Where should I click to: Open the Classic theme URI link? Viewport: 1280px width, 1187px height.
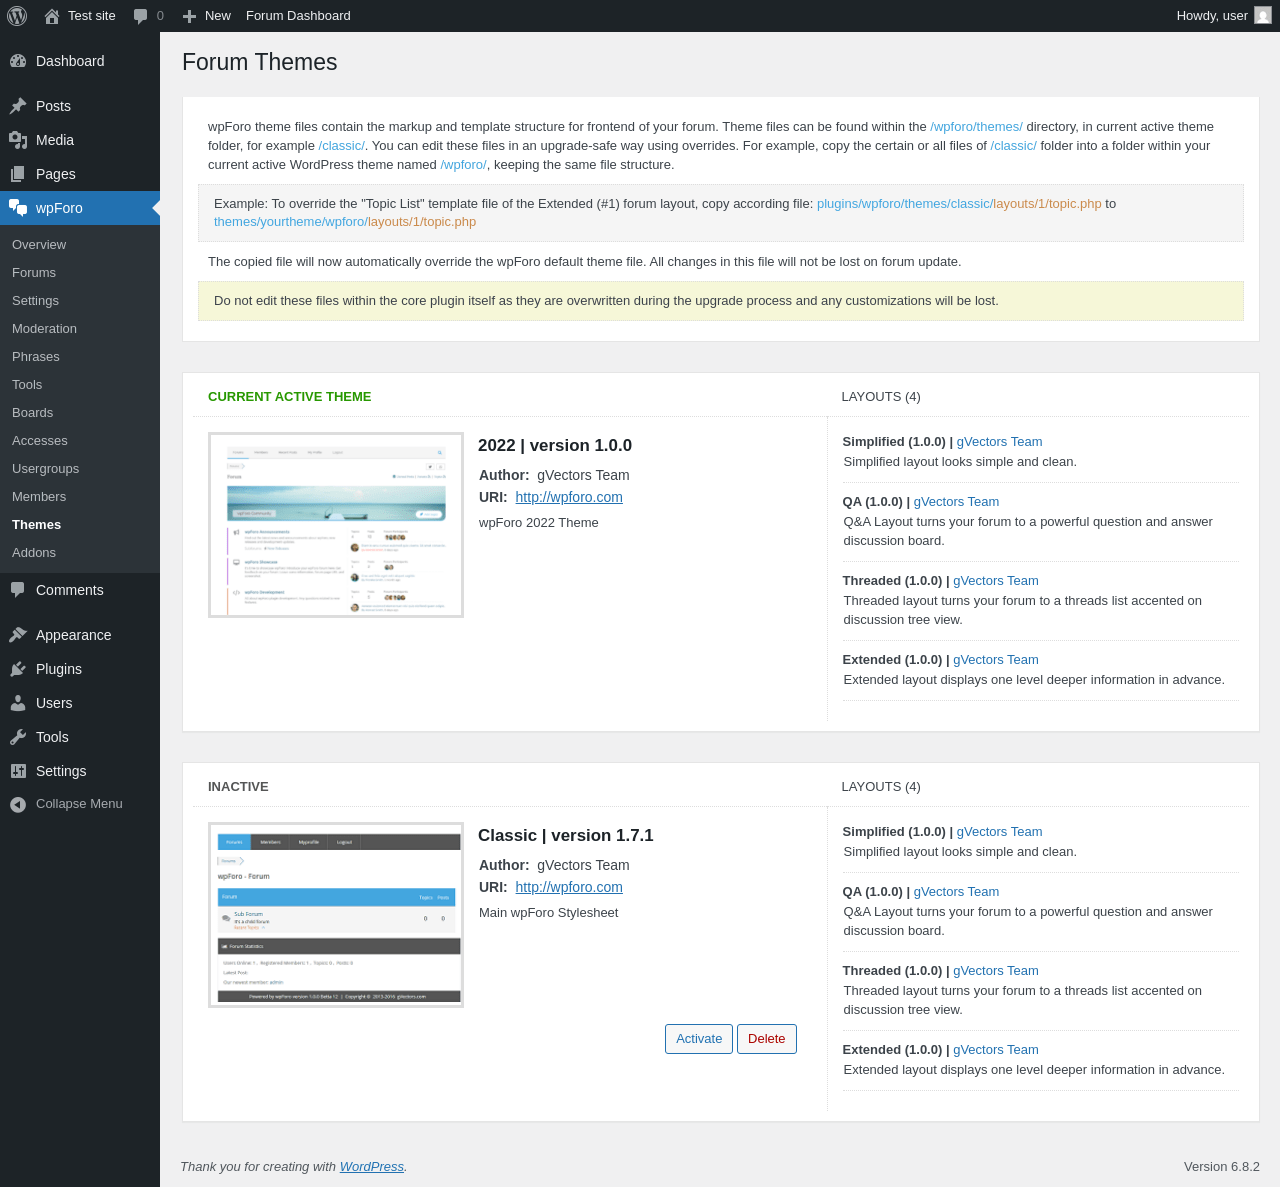[x=569, y=887]
